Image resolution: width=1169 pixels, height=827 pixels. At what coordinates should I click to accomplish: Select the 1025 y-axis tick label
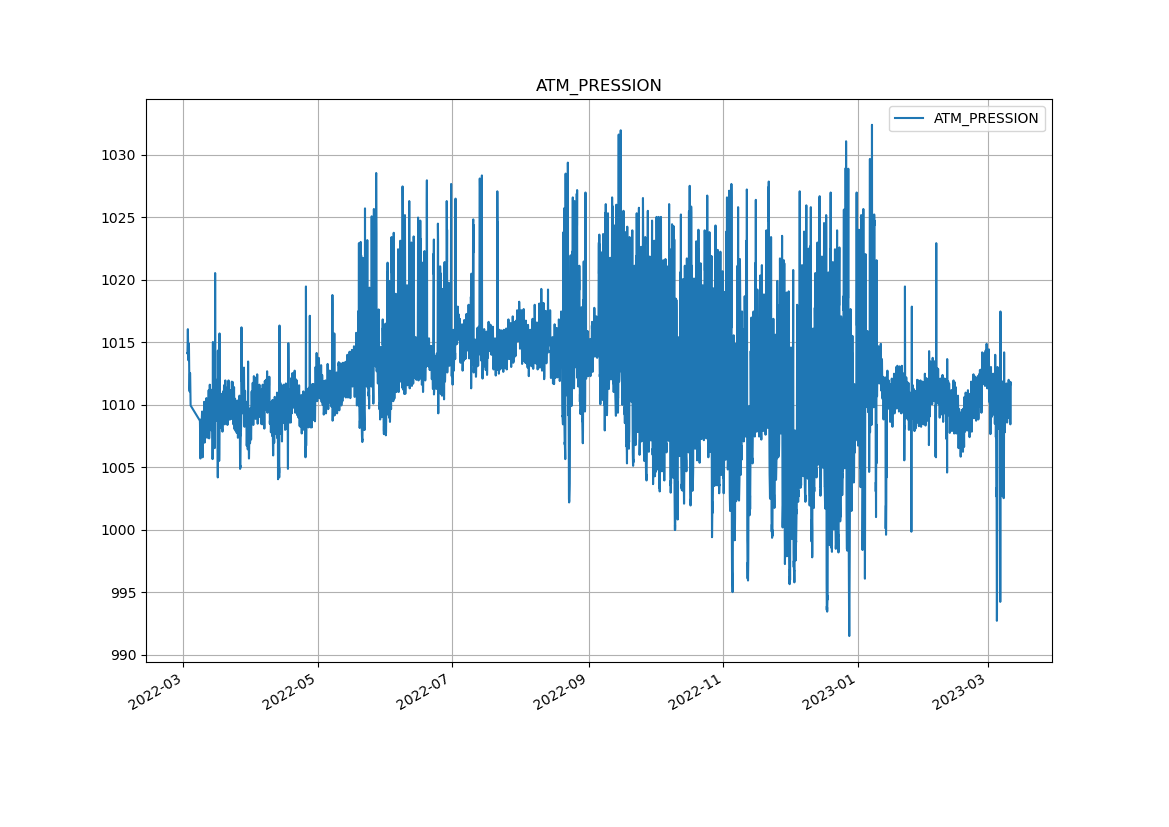(118, 218)
